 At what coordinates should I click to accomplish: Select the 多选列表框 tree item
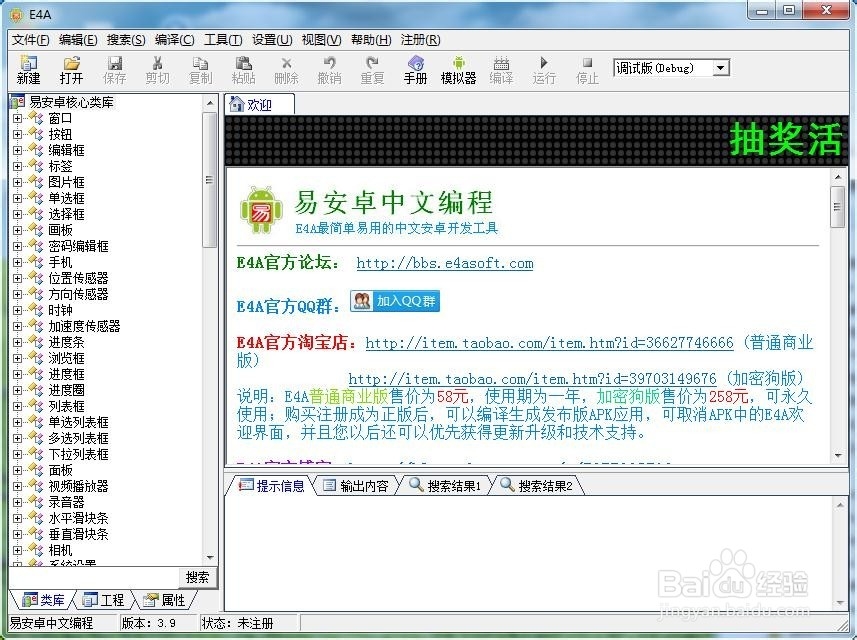[x=78, y=438]
